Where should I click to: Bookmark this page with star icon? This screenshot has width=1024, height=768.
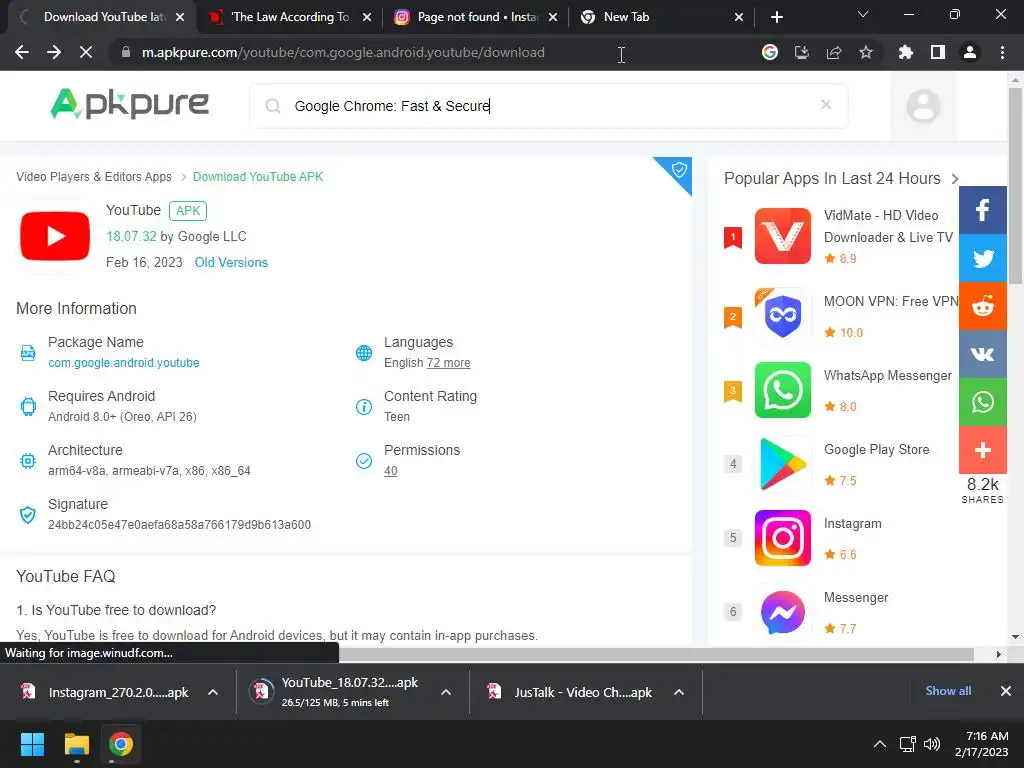point(865,52)
